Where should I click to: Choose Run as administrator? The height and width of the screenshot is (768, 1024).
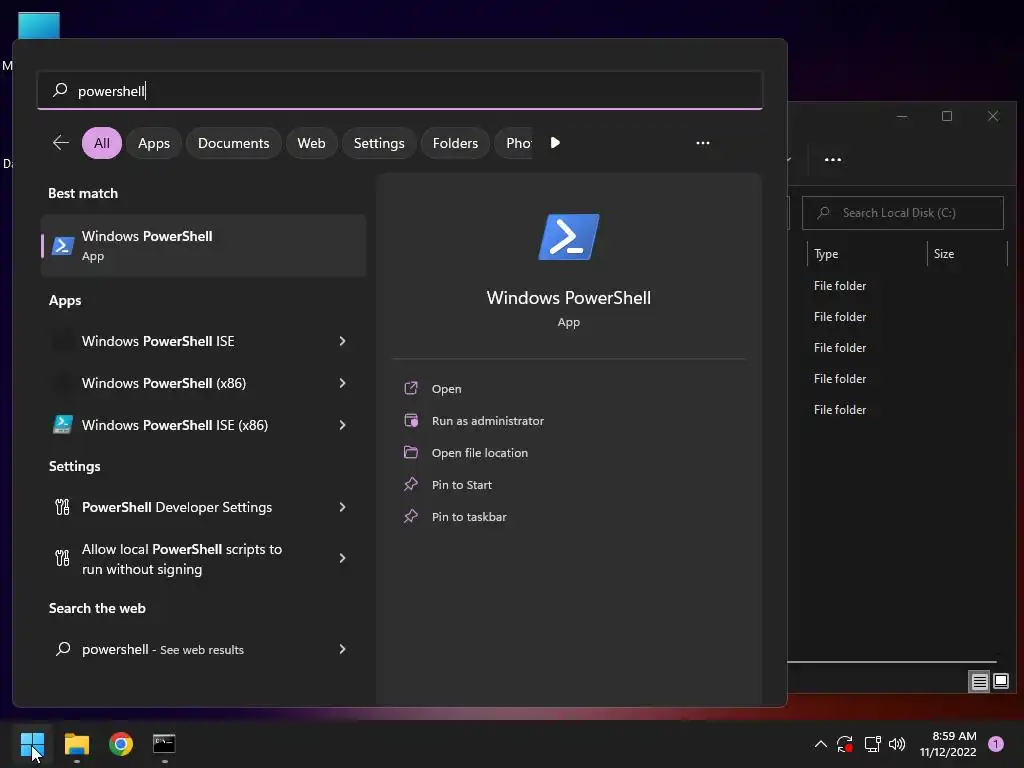point(488,421)
